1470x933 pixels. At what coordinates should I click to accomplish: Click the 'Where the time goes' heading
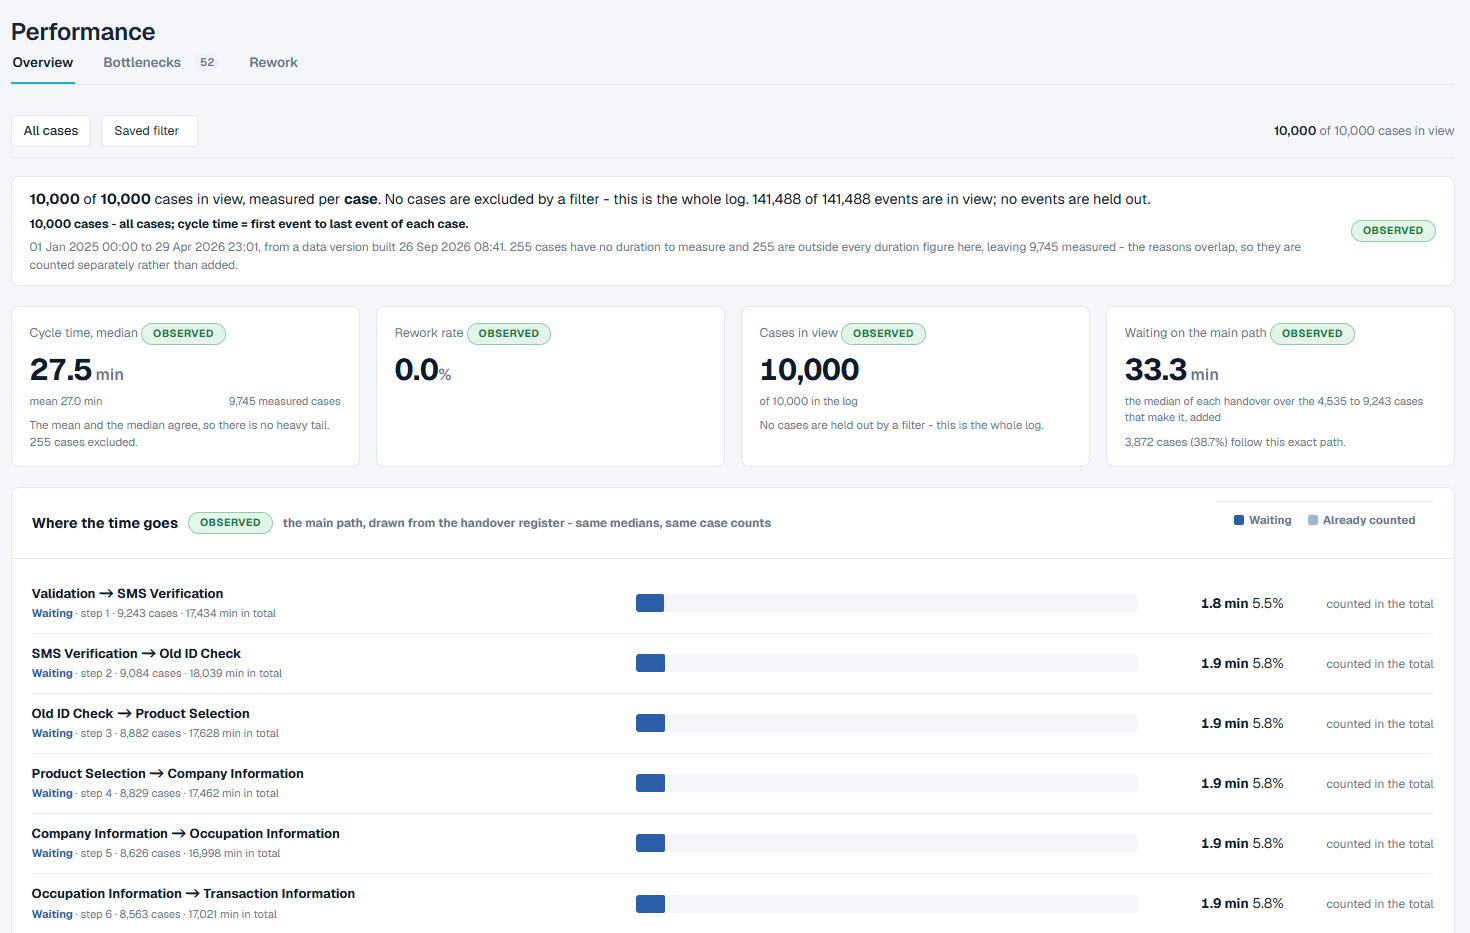pos(105,523)
